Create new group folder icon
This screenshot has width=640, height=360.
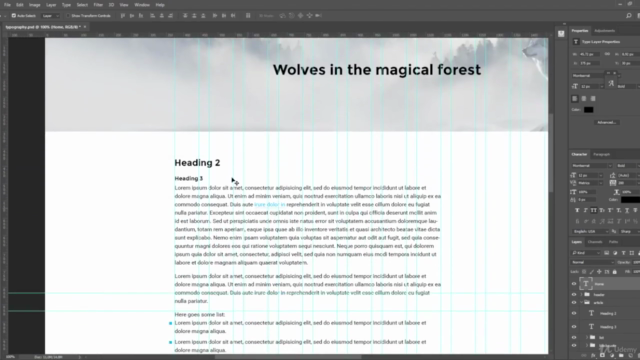point(621,356)
